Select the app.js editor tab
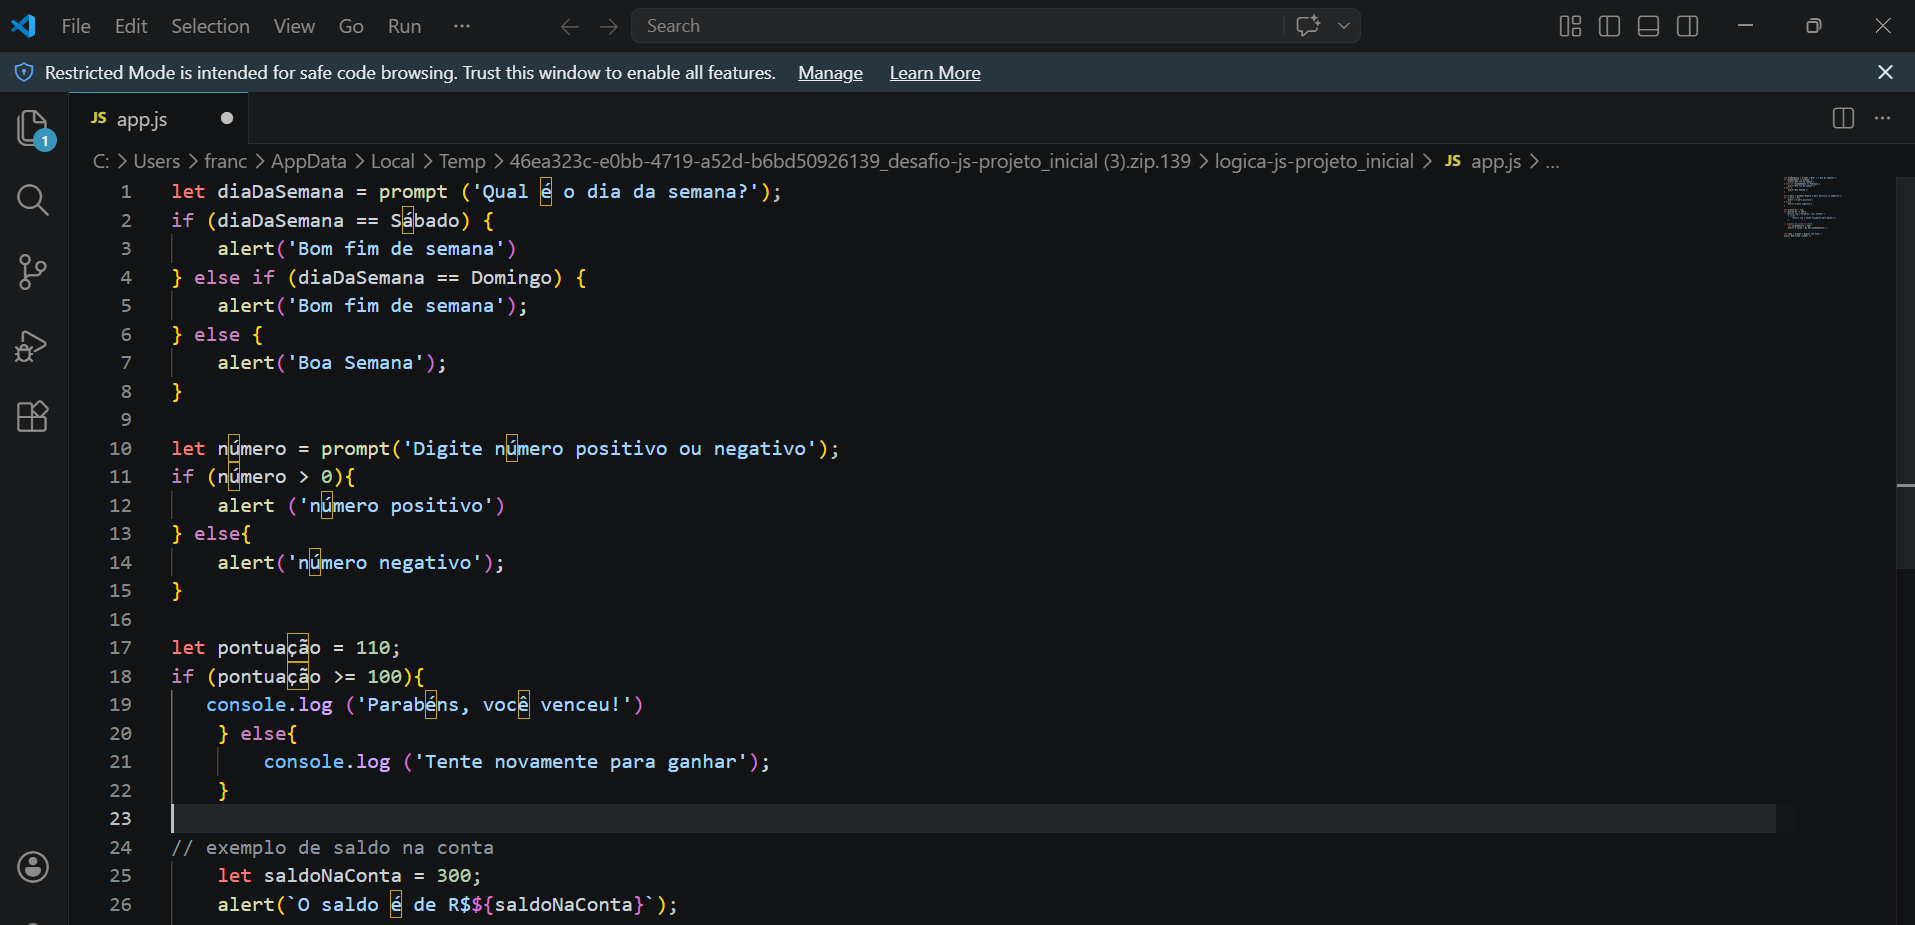 pos(142,119)
